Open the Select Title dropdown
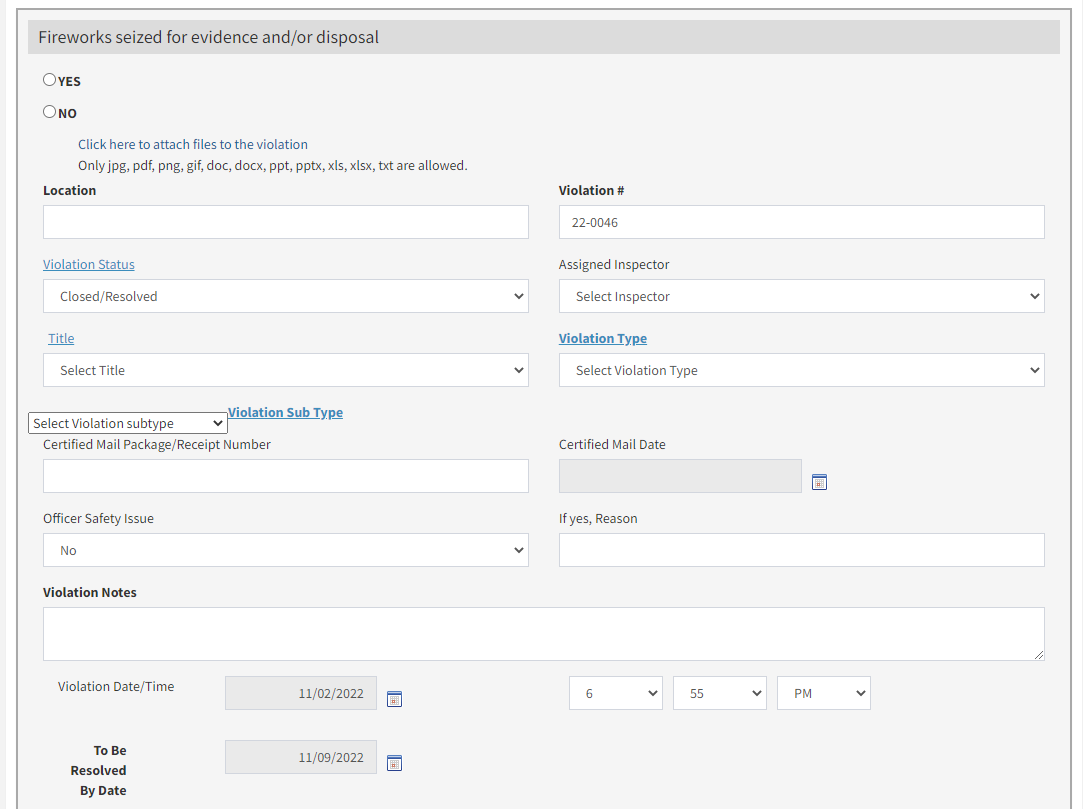This screenshot has width=1083, height=809. coord(286,370)
